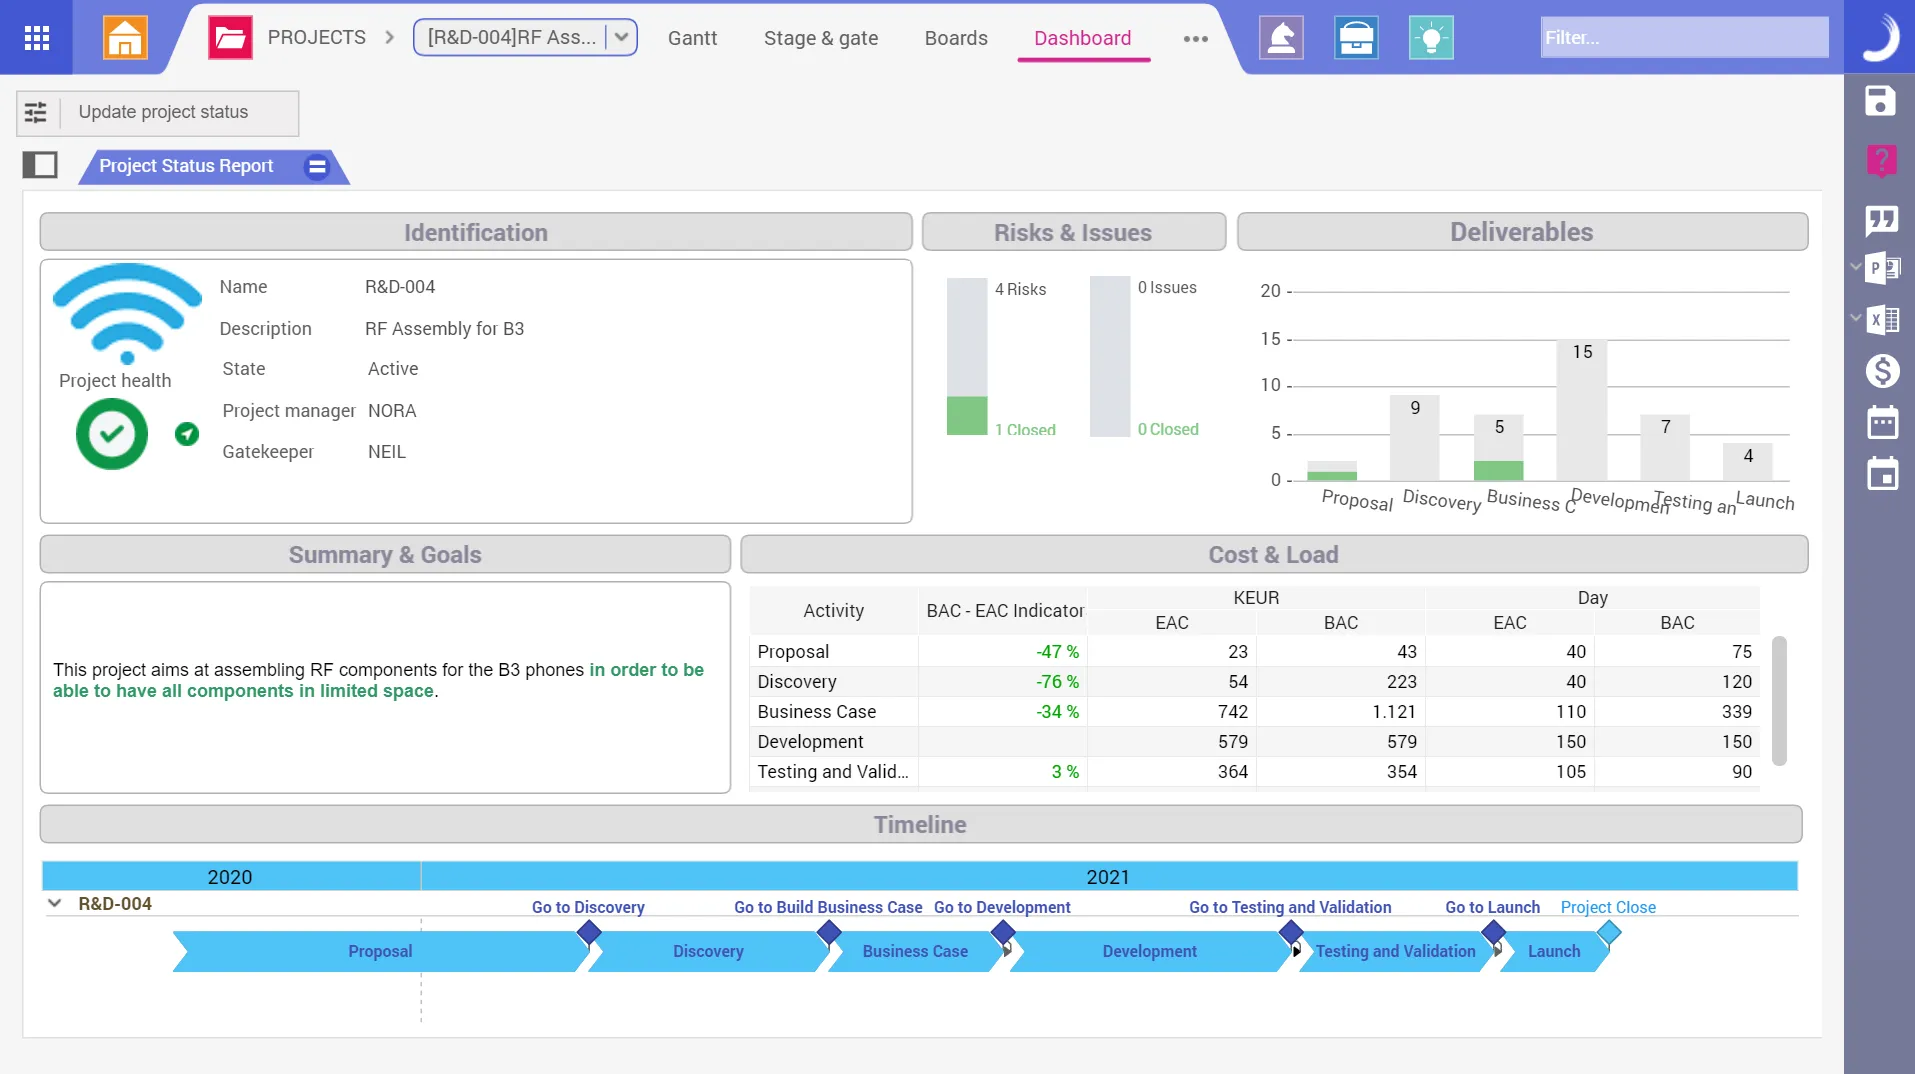Image resolution: width=1915 pixels, height=1074 pixels.
Task: Open the help question mark icon
Action: [1880, 160]
